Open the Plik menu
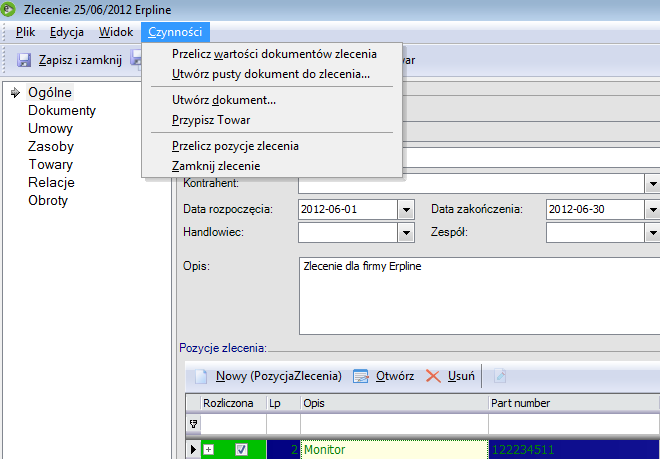 coord(25,32)
